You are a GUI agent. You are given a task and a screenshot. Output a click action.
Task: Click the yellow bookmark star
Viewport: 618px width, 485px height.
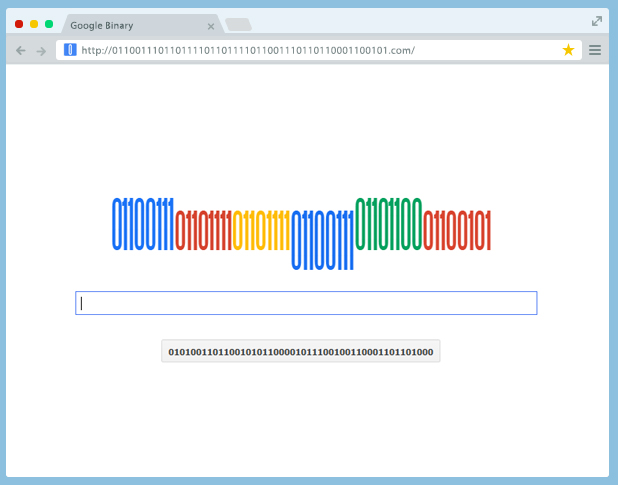point(568,50)
